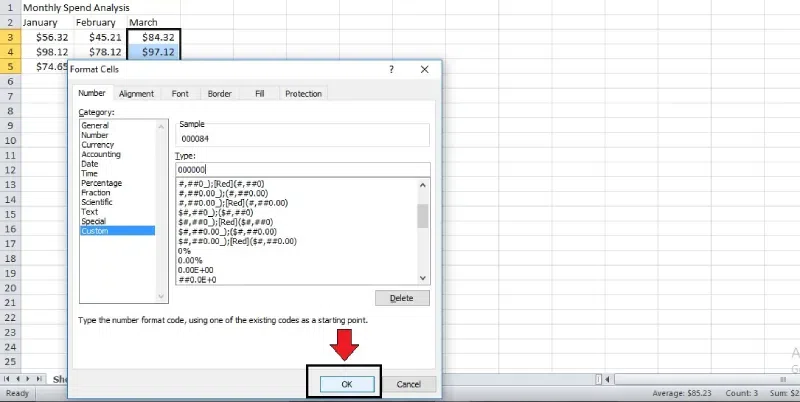
Task: Close the Format Cells dialog with X
Action: point(424,69)
